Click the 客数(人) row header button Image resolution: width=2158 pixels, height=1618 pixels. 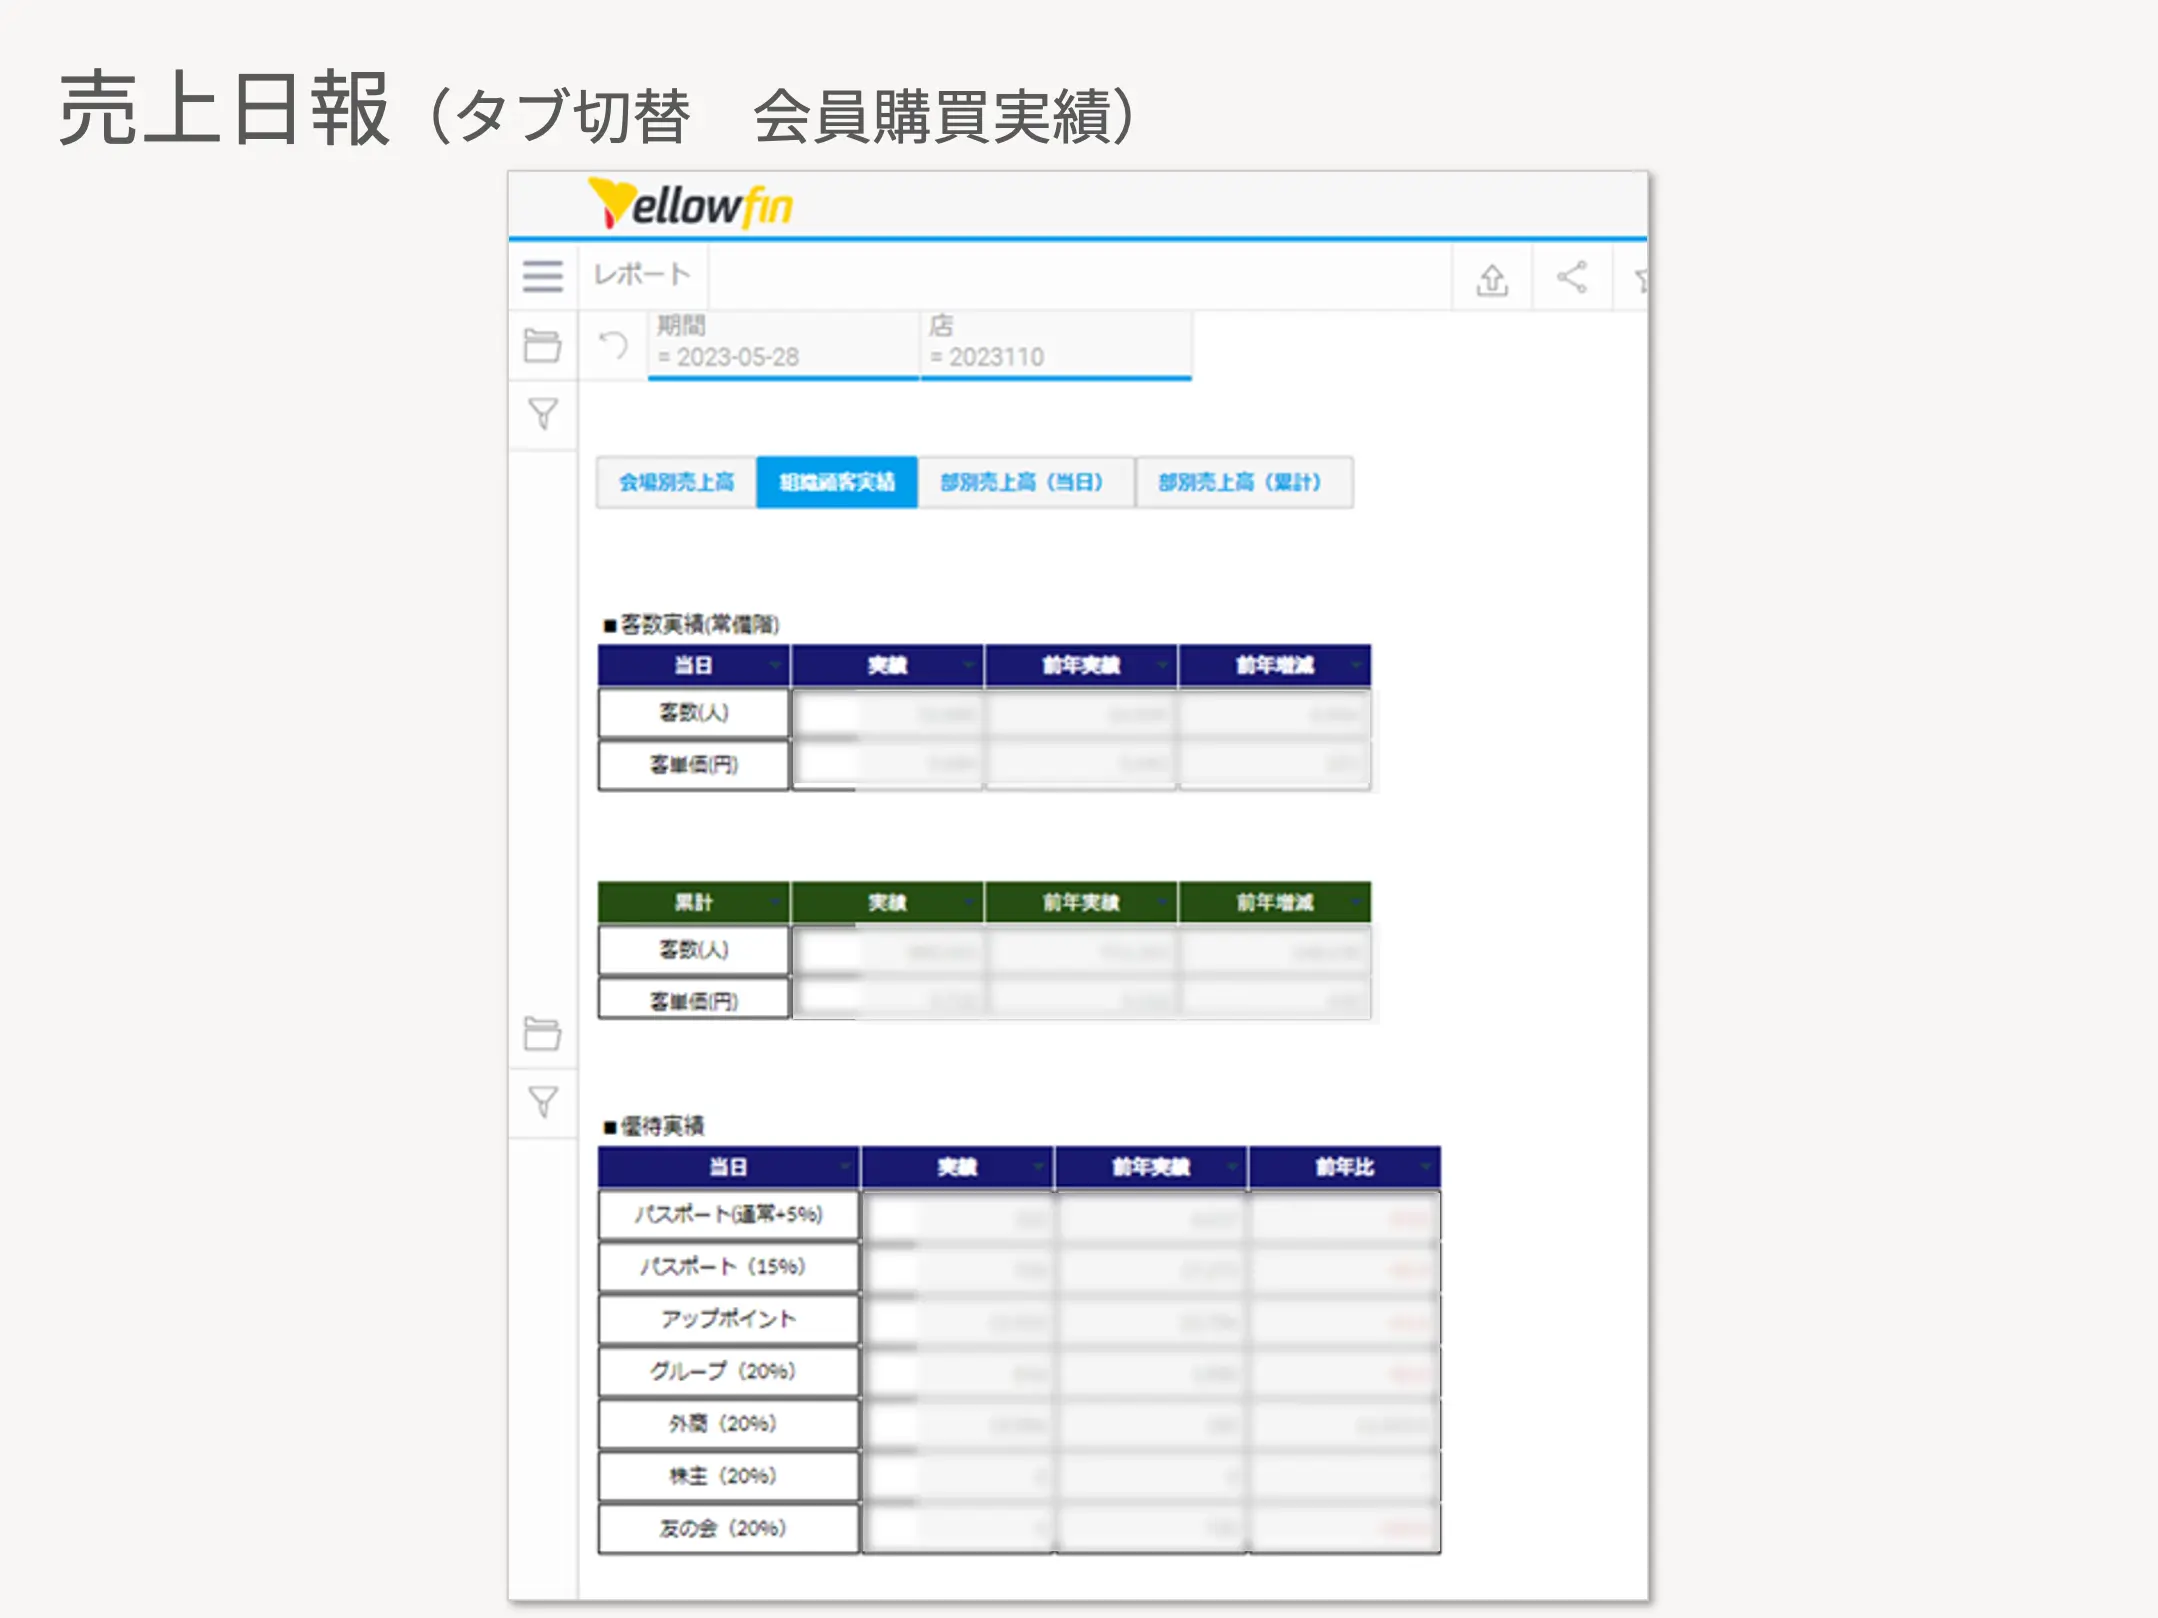(x=691, y=713)
